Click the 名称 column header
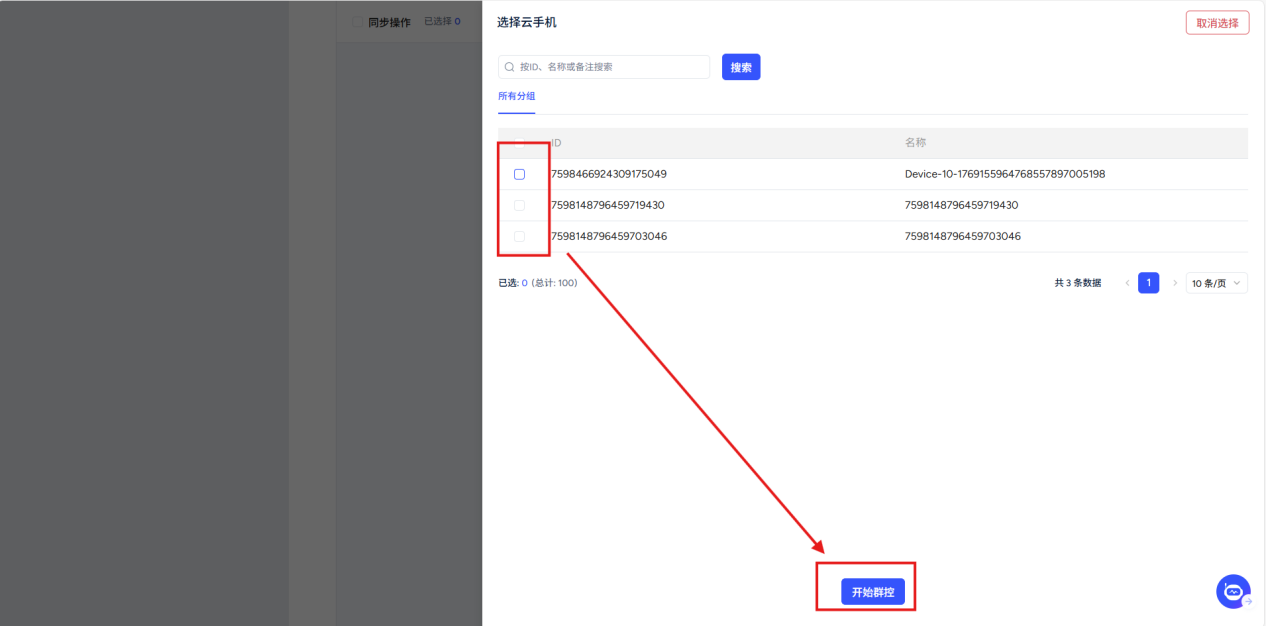Image resolution: width=1266 pixels, height=626 pixels. (915, 143)
